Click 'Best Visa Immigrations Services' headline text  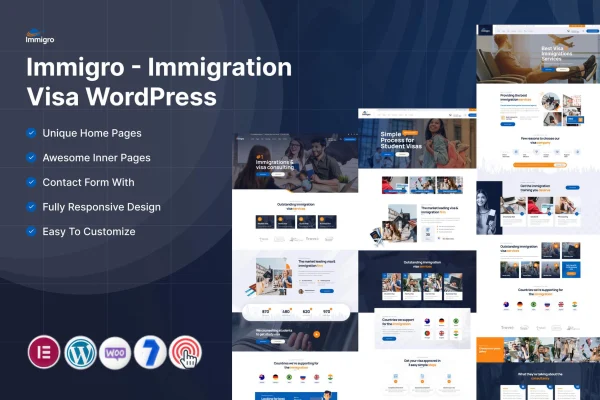tap(557, 54)
